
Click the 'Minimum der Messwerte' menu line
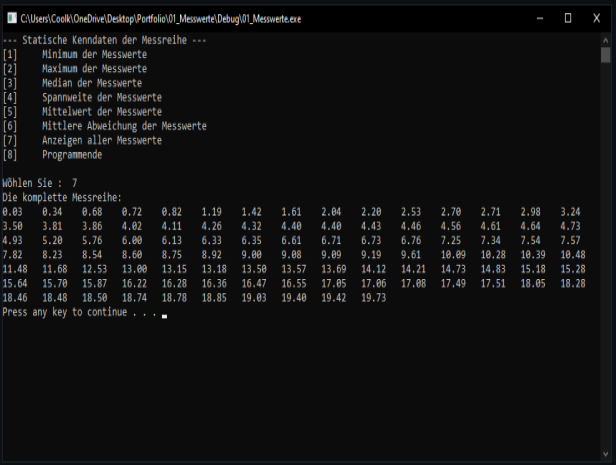click(x=94, y=55)
